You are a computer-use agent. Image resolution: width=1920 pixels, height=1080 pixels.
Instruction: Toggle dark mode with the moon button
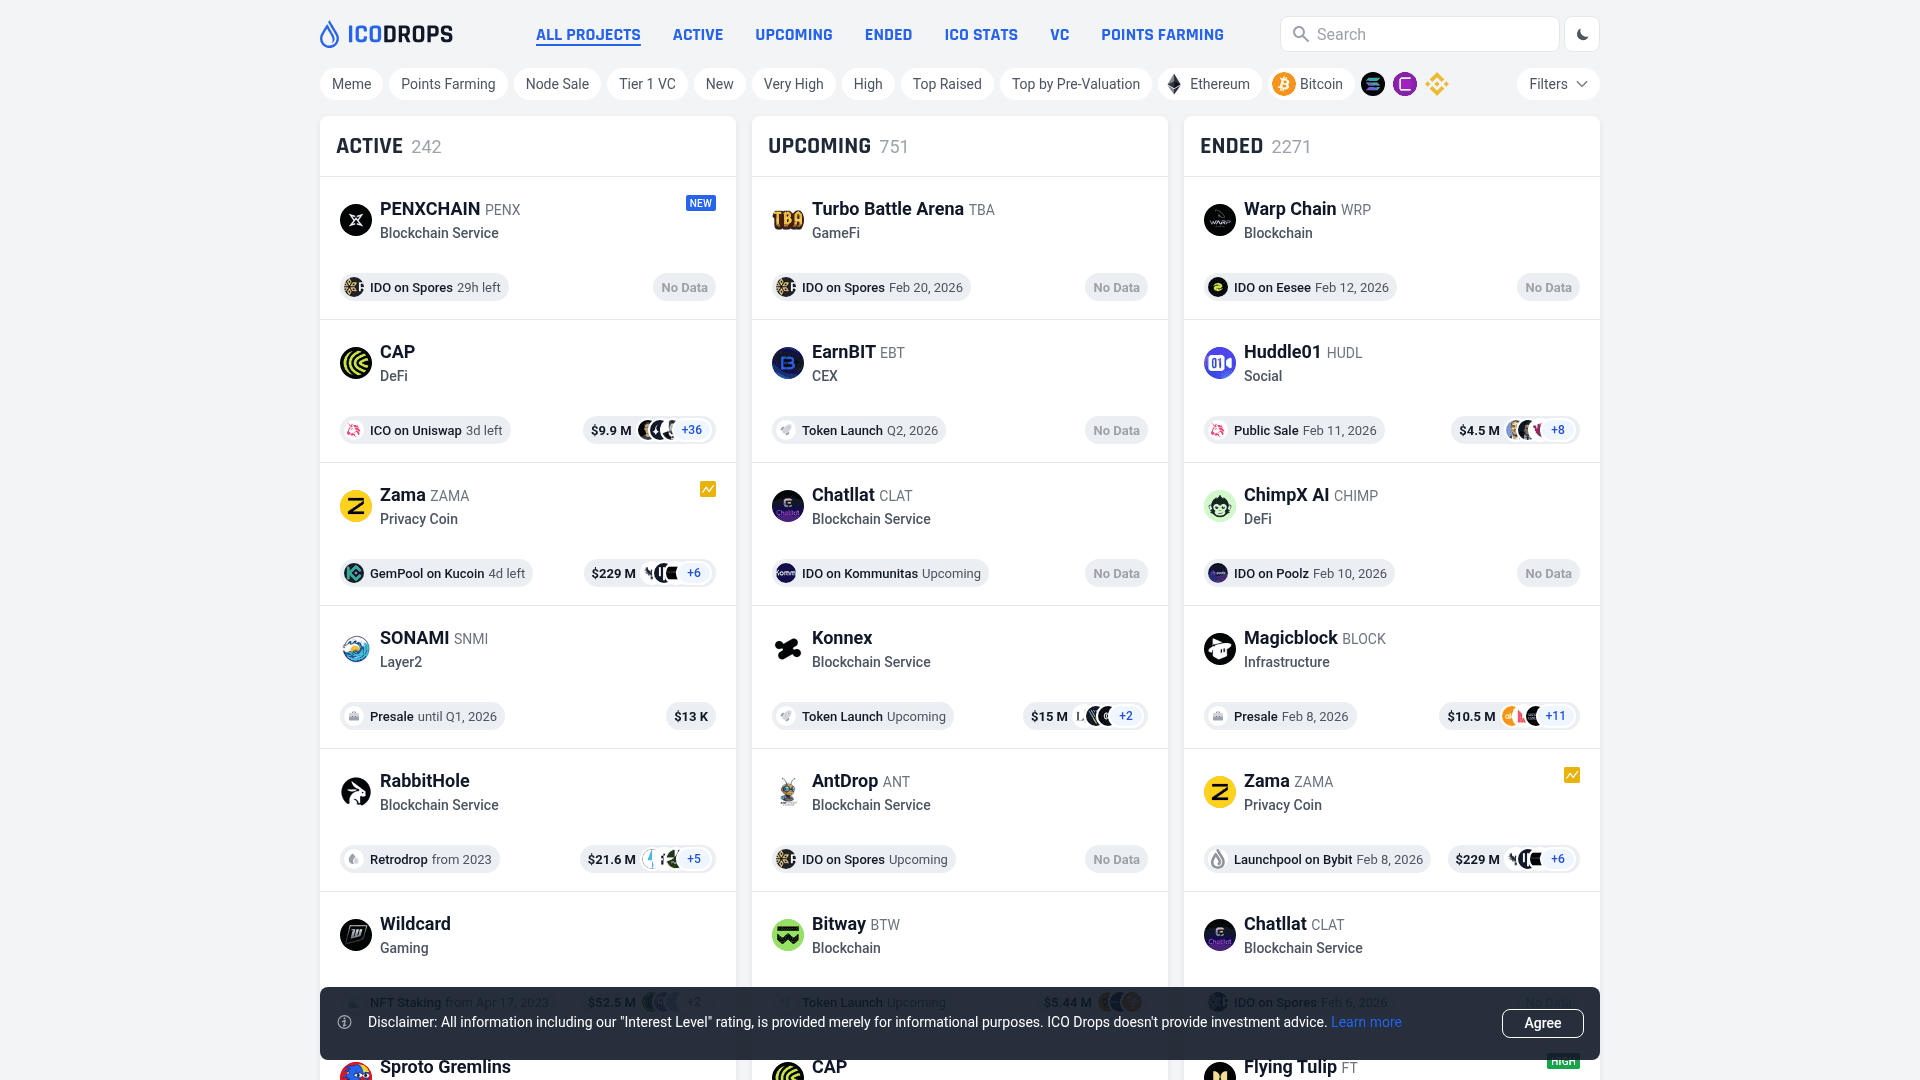1581,33
